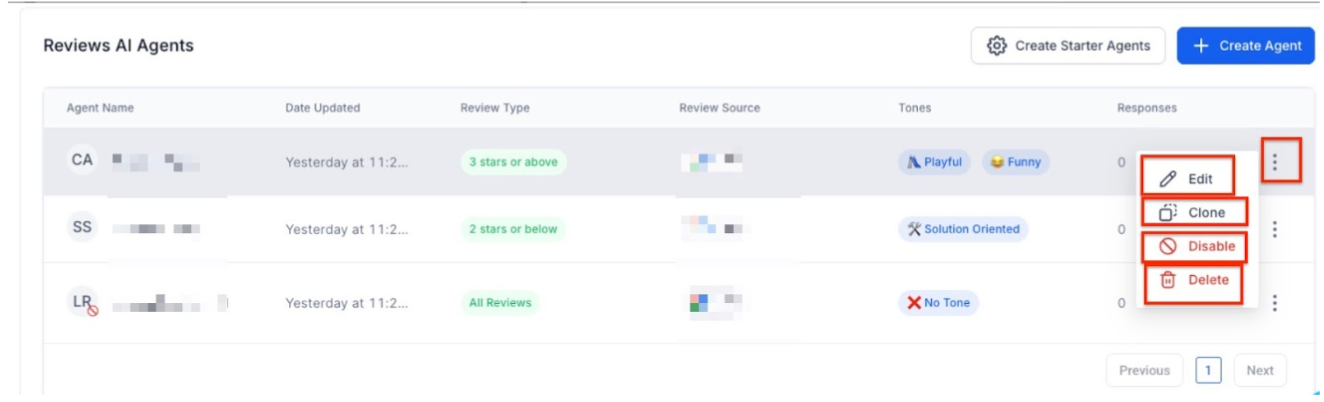Choose Disable in the agent menu
Image resolution: width=1324 pixels, height=402 pixels.
pos(1197,246)
